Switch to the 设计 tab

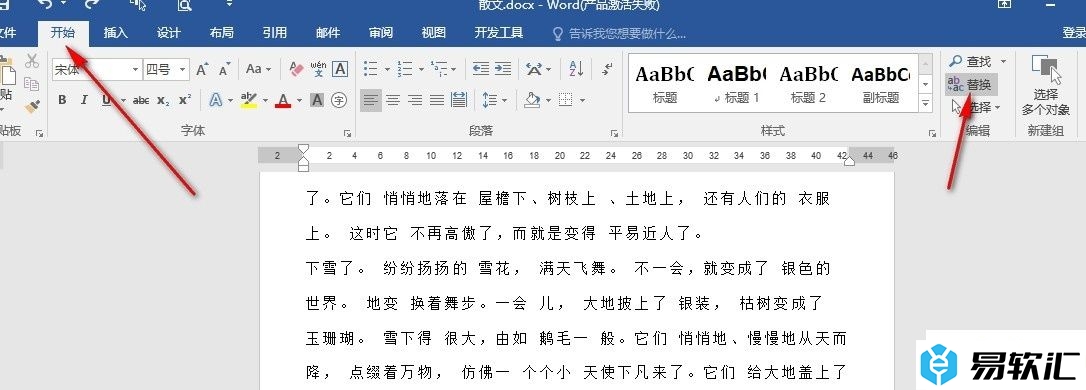(x=168, y=33)
